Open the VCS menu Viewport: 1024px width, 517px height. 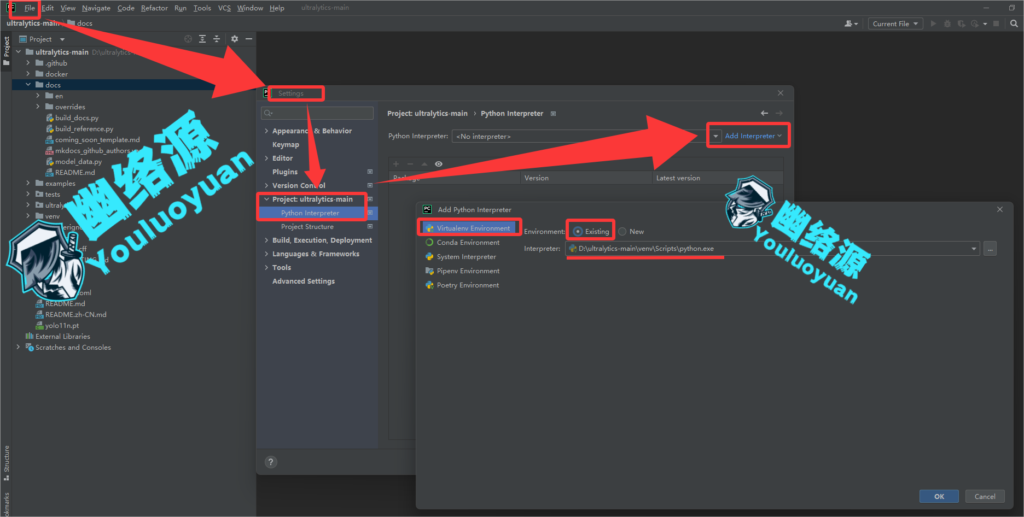click(x=224, y=8)
